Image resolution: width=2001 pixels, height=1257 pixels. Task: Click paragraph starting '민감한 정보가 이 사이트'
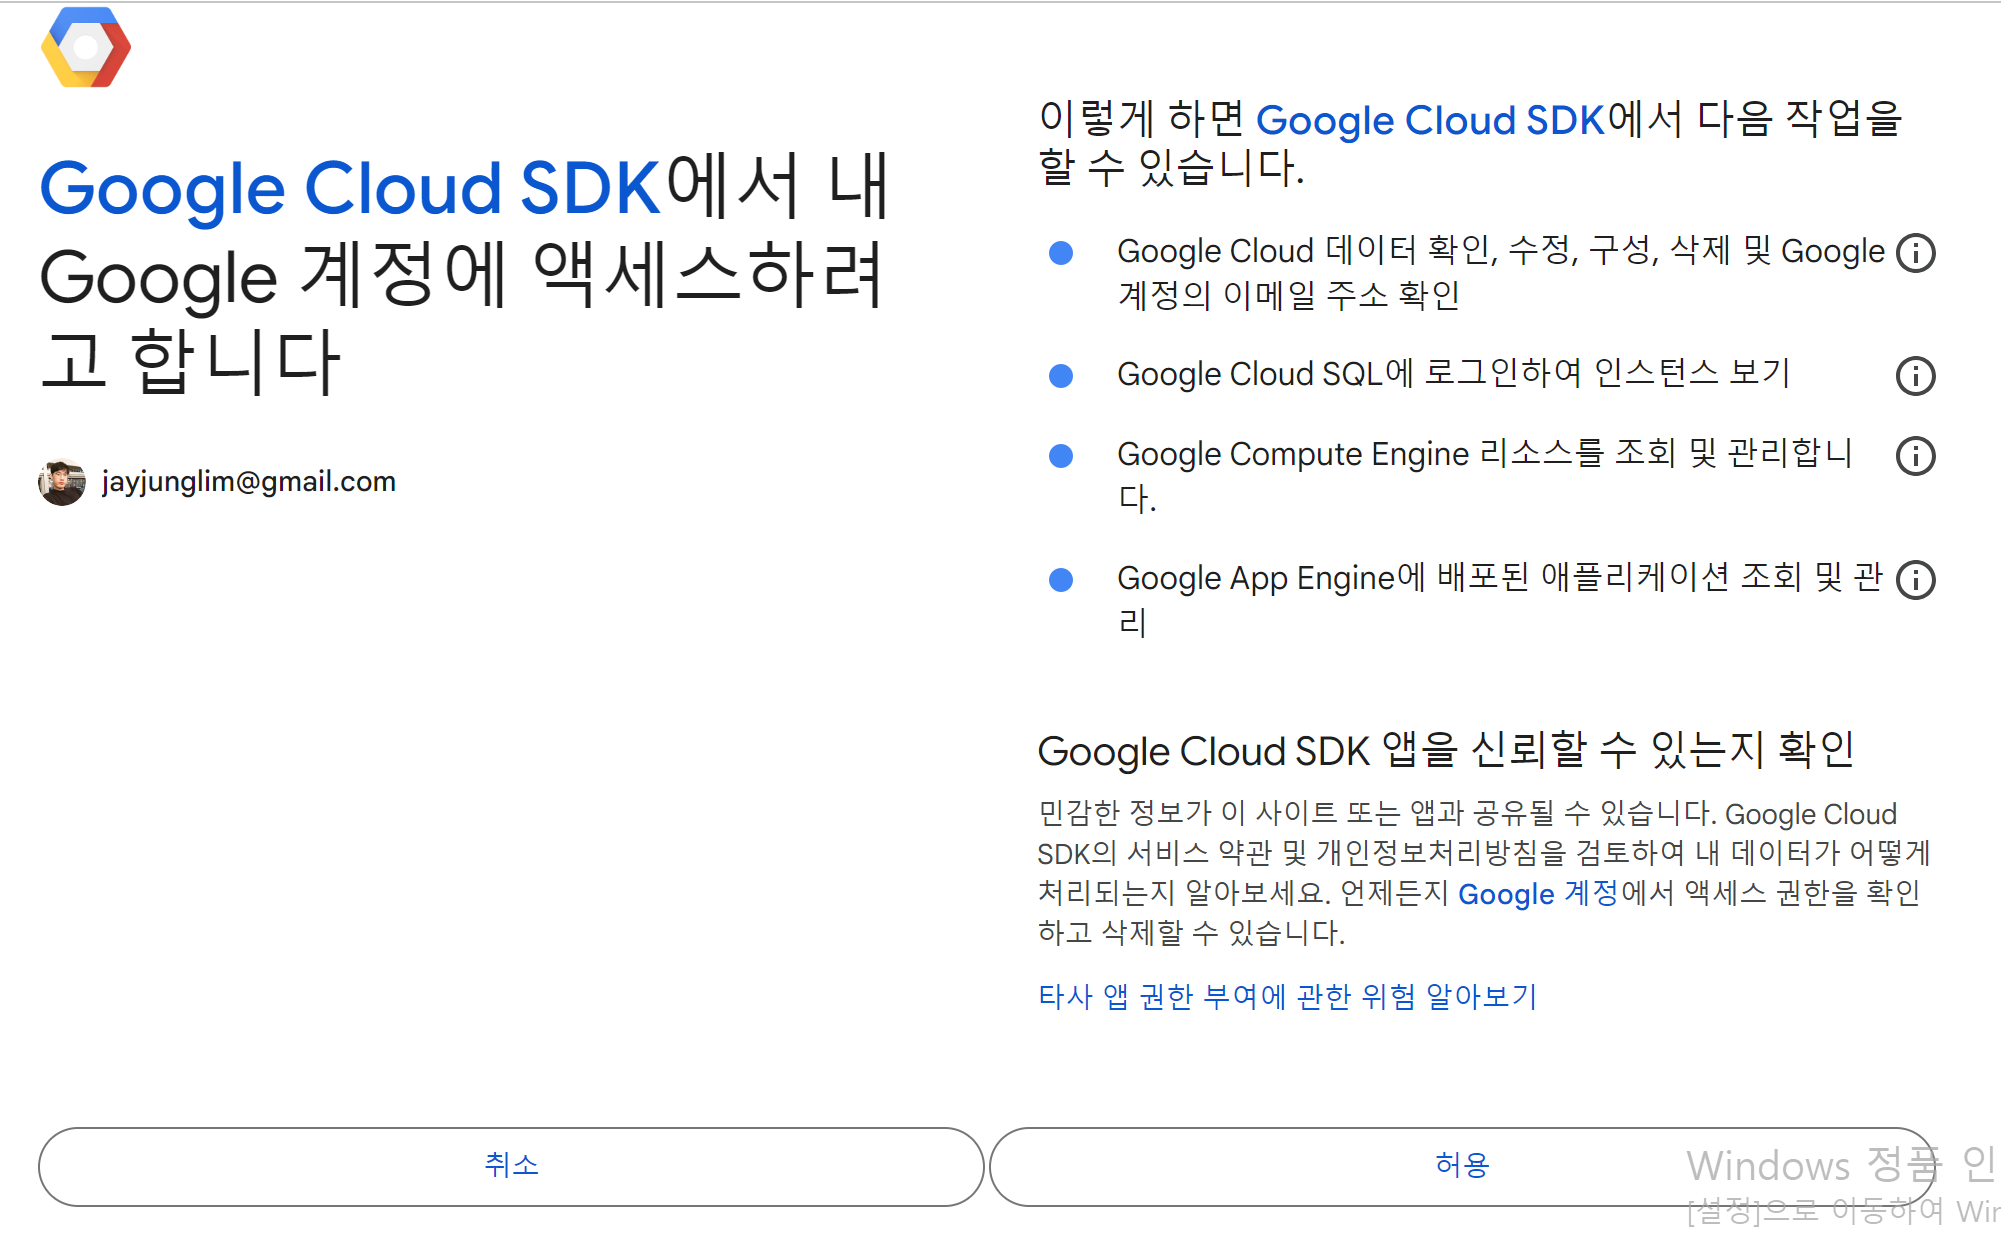[1484, 873]
